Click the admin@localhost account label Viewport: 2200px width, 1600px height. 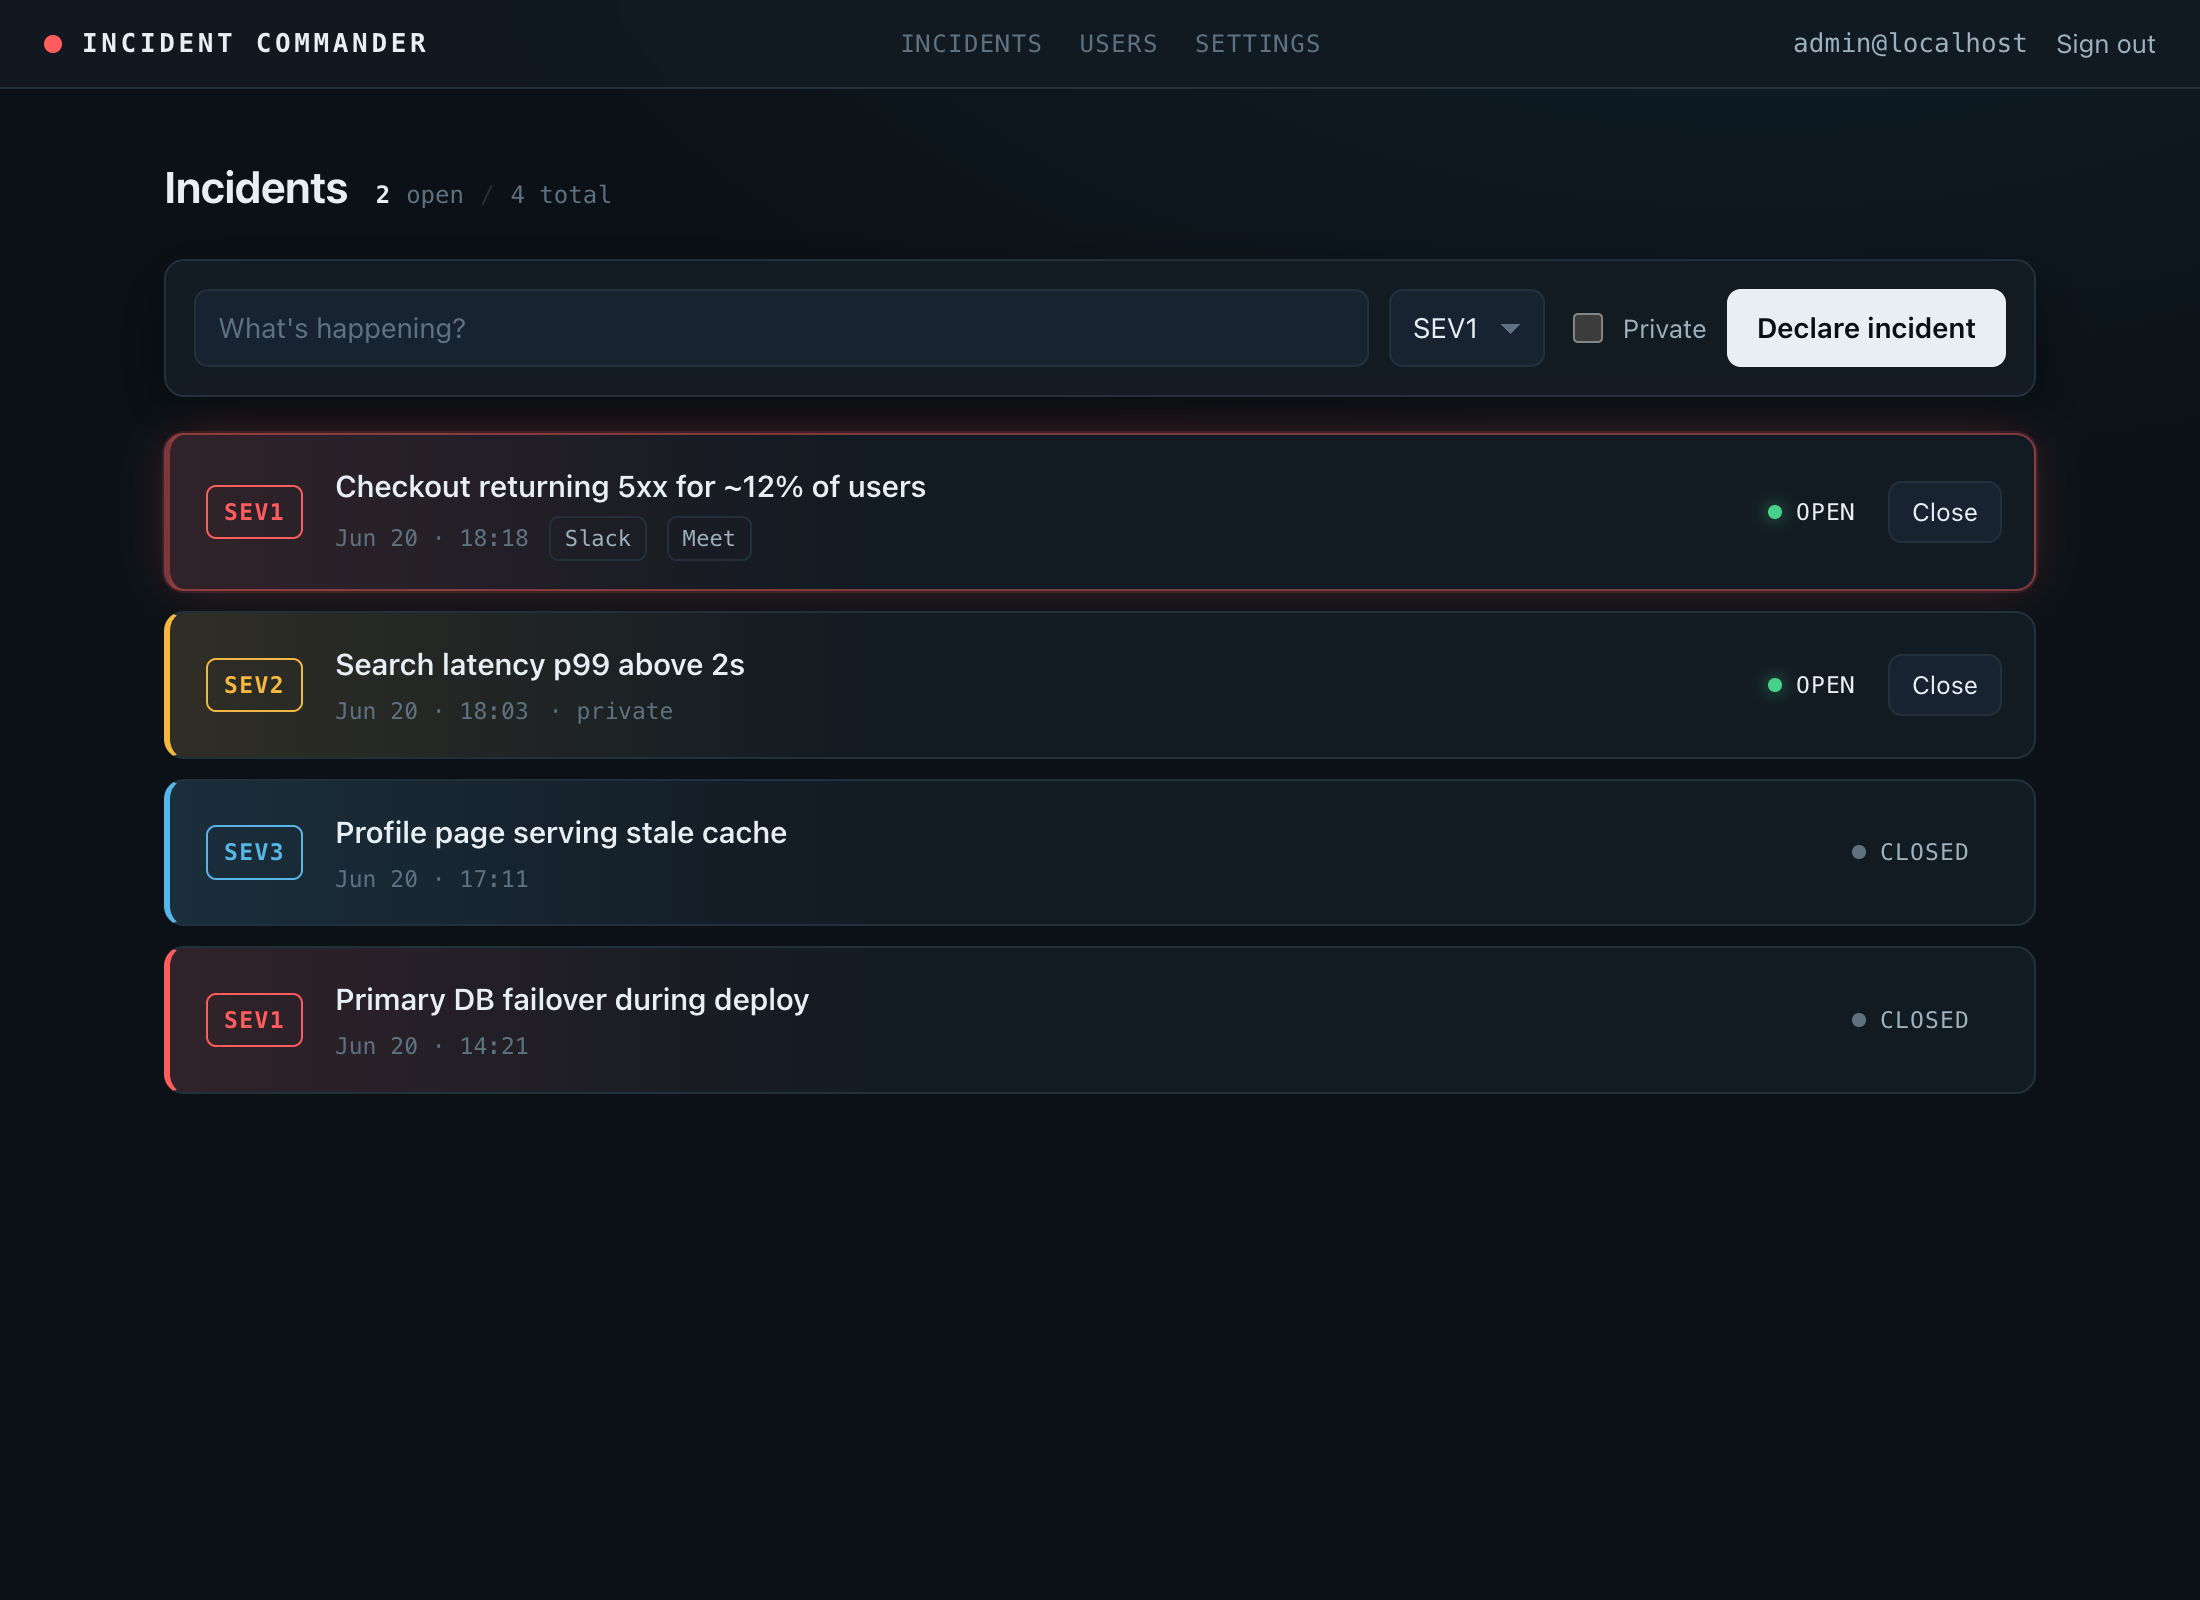tap(1909, 44)
